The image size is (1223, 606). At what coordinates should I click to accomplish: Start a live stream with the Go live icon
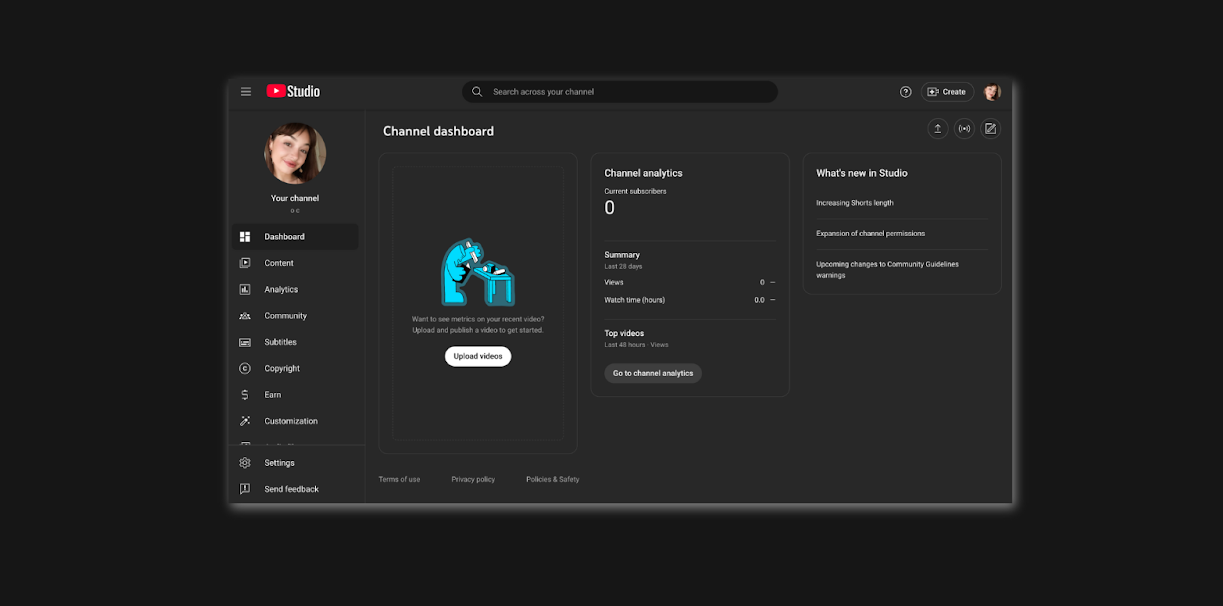pos(964,128)
